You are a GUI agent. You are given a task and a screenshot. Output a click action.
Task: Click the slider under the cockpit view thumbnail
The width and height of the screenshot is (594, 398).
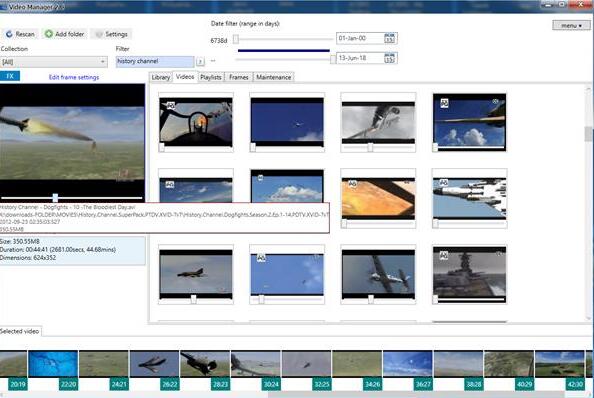196,148
